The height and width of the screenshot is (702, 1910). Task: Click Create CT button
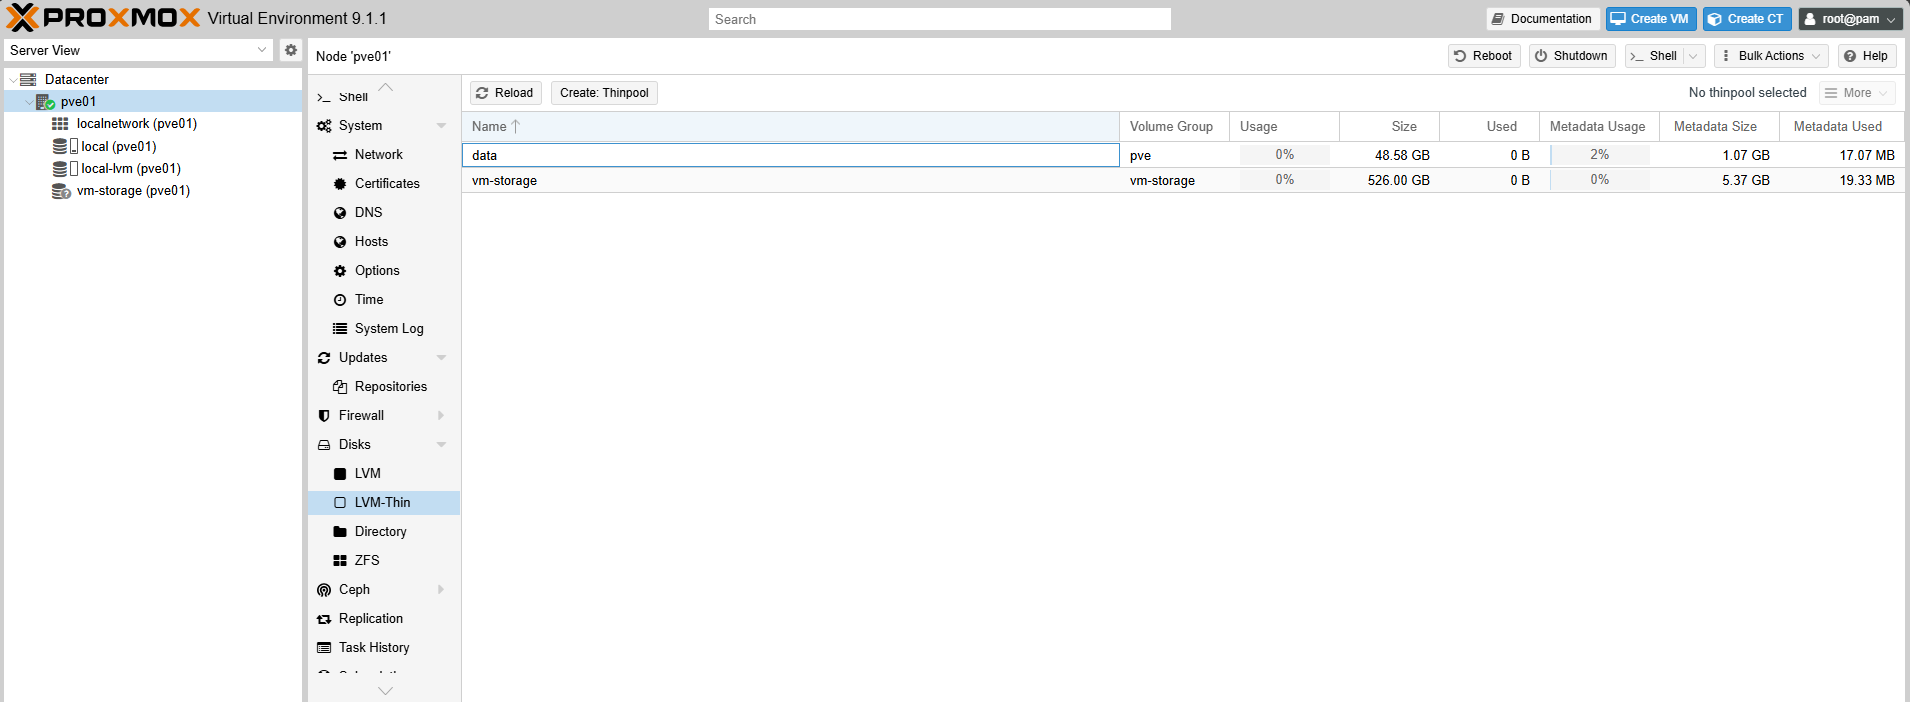pos(1747,19)
